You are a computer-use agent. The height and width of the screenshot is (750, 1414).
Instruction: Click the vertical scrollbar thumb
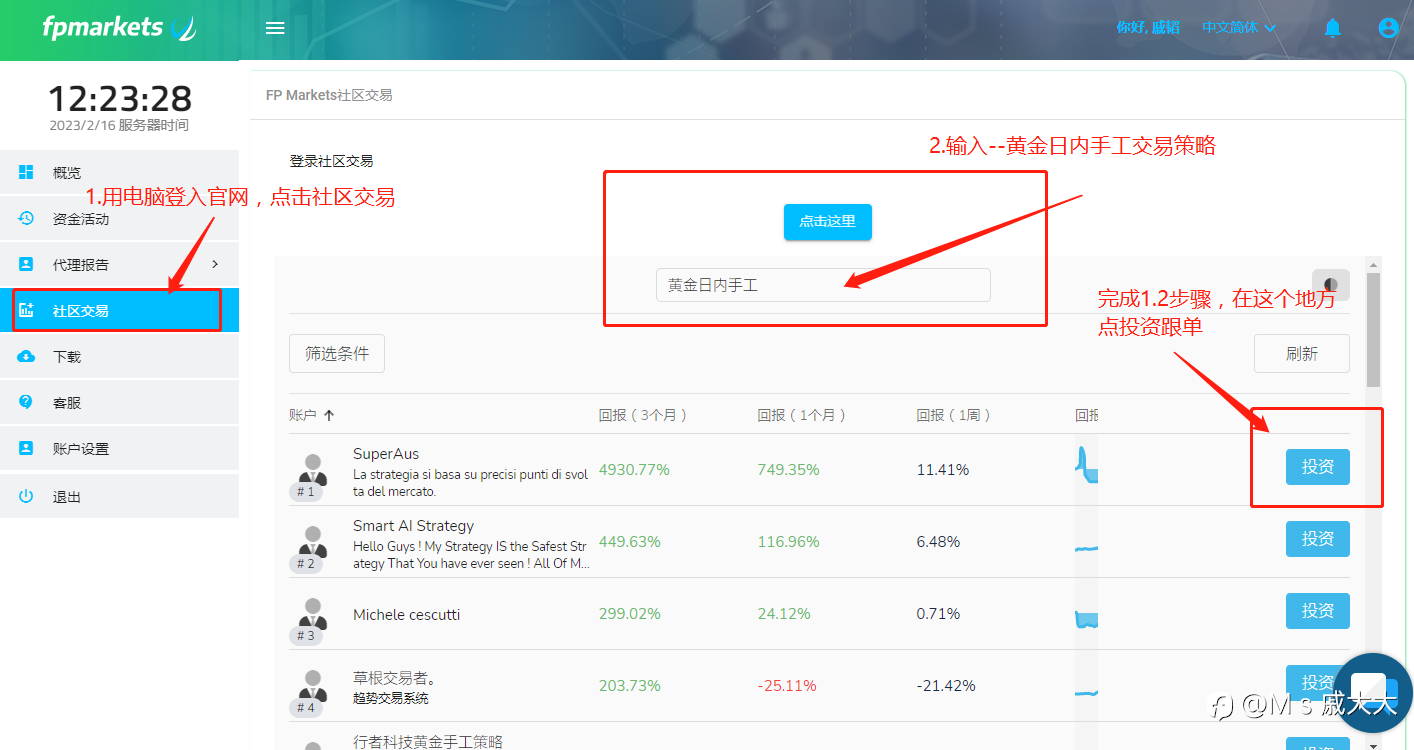1373,330
